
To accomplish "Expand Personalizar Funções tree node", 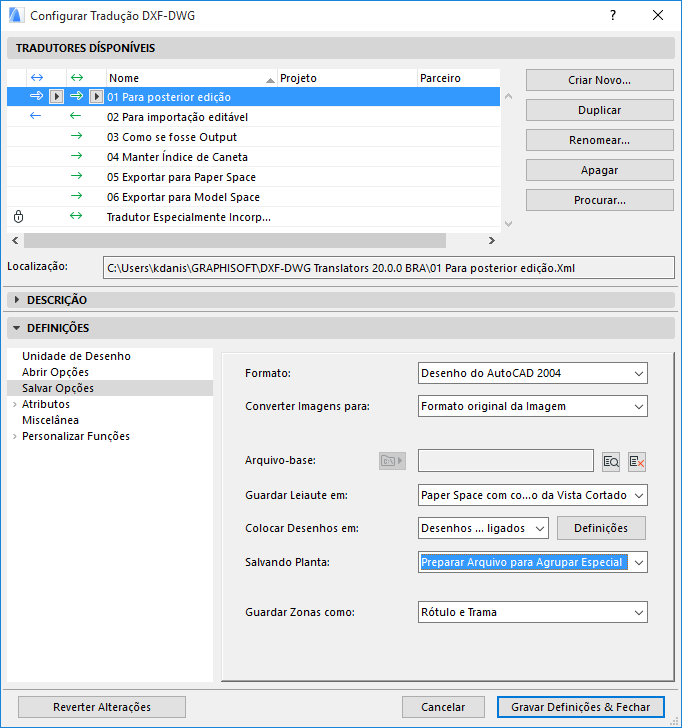I will point(14,436).
